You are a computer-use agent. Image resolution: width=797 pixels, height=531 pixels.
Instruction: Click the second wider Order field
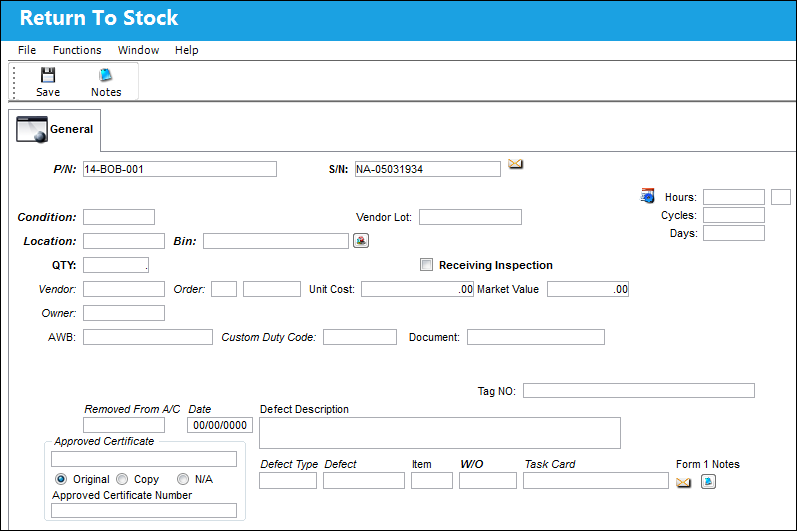coord(272,289)
